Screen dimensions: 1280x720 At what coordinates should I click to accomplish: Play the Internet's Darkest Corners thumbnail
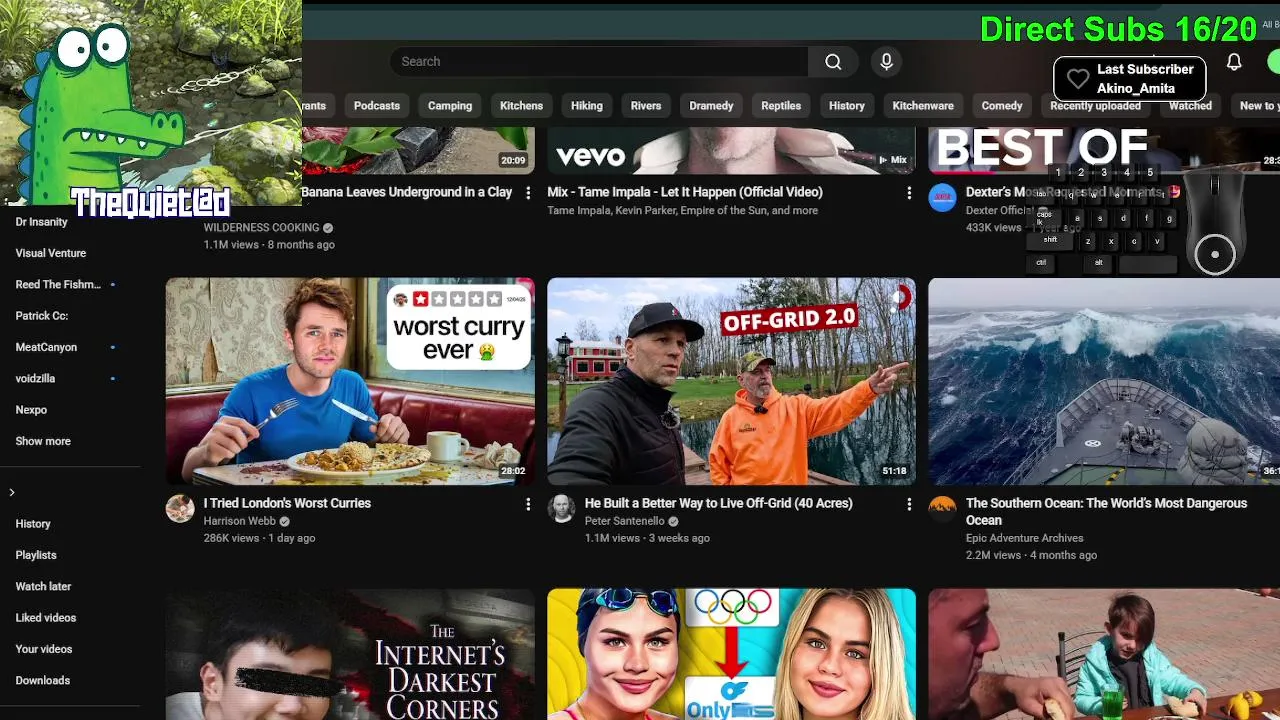[x=350, y=654]
